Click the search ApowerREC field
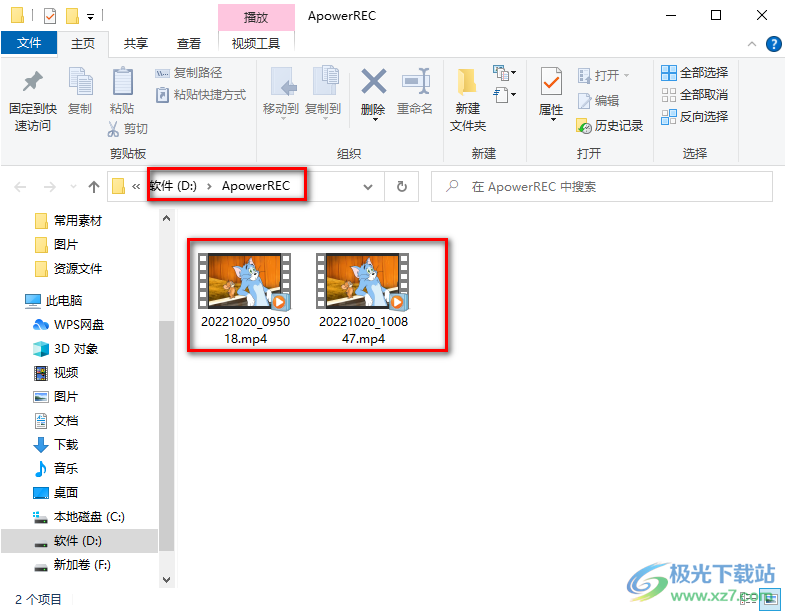786x612 pixels. (602, 187)
